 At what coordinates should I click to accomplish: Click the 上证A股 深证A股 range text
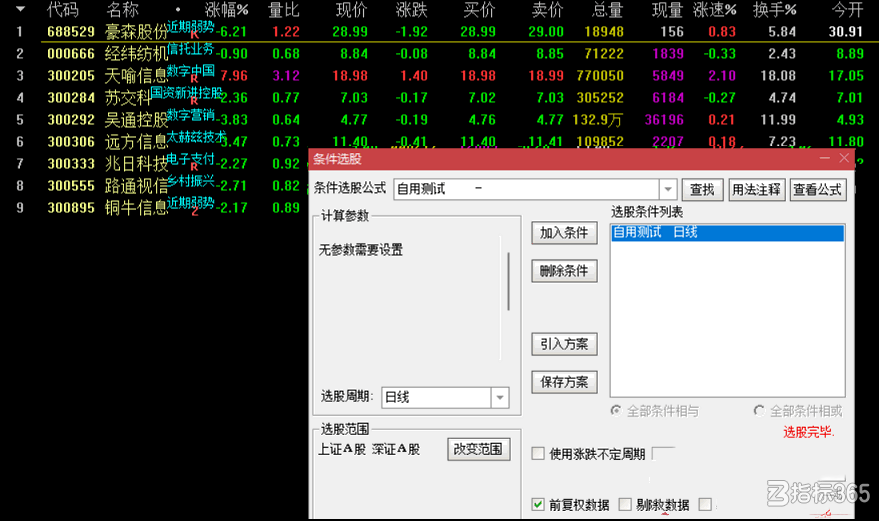pos(369,449)
